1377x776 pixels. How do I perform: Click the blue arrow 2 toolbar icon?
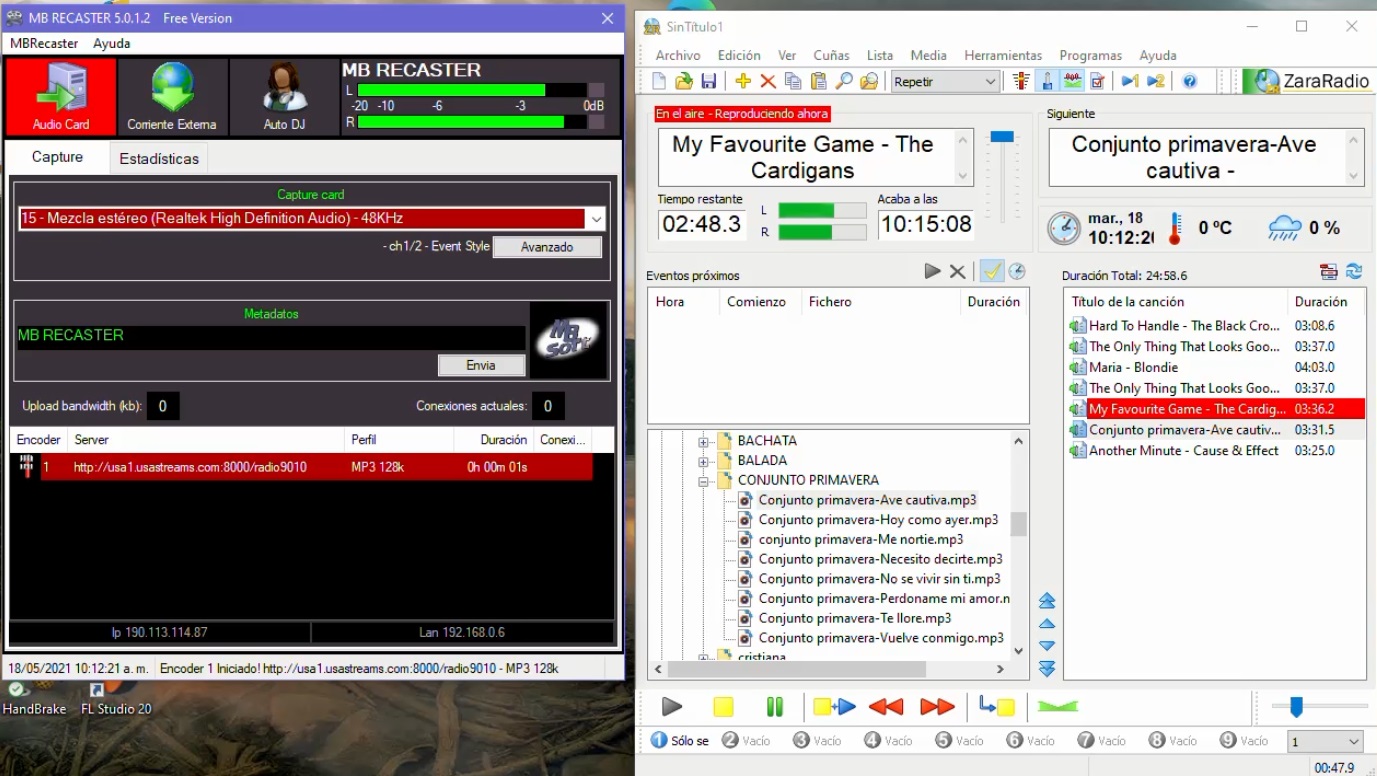pyautogui.click(x=1156, y=82)
